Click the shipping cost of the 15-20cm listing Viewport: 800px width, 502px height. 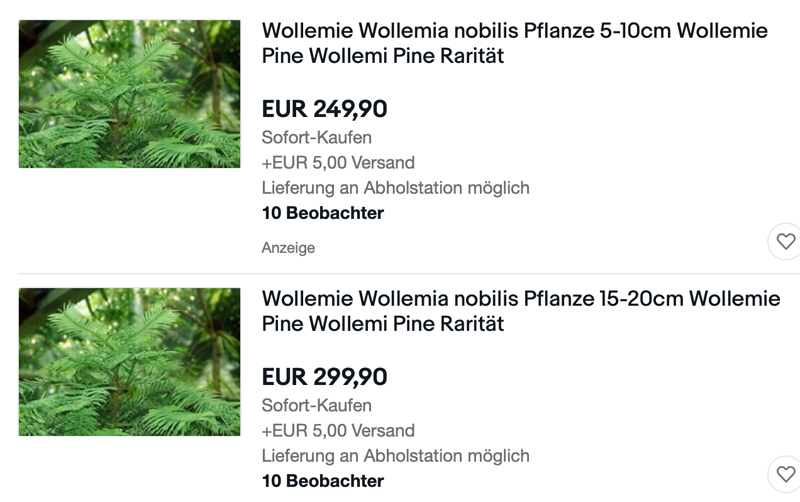[338, 431]
